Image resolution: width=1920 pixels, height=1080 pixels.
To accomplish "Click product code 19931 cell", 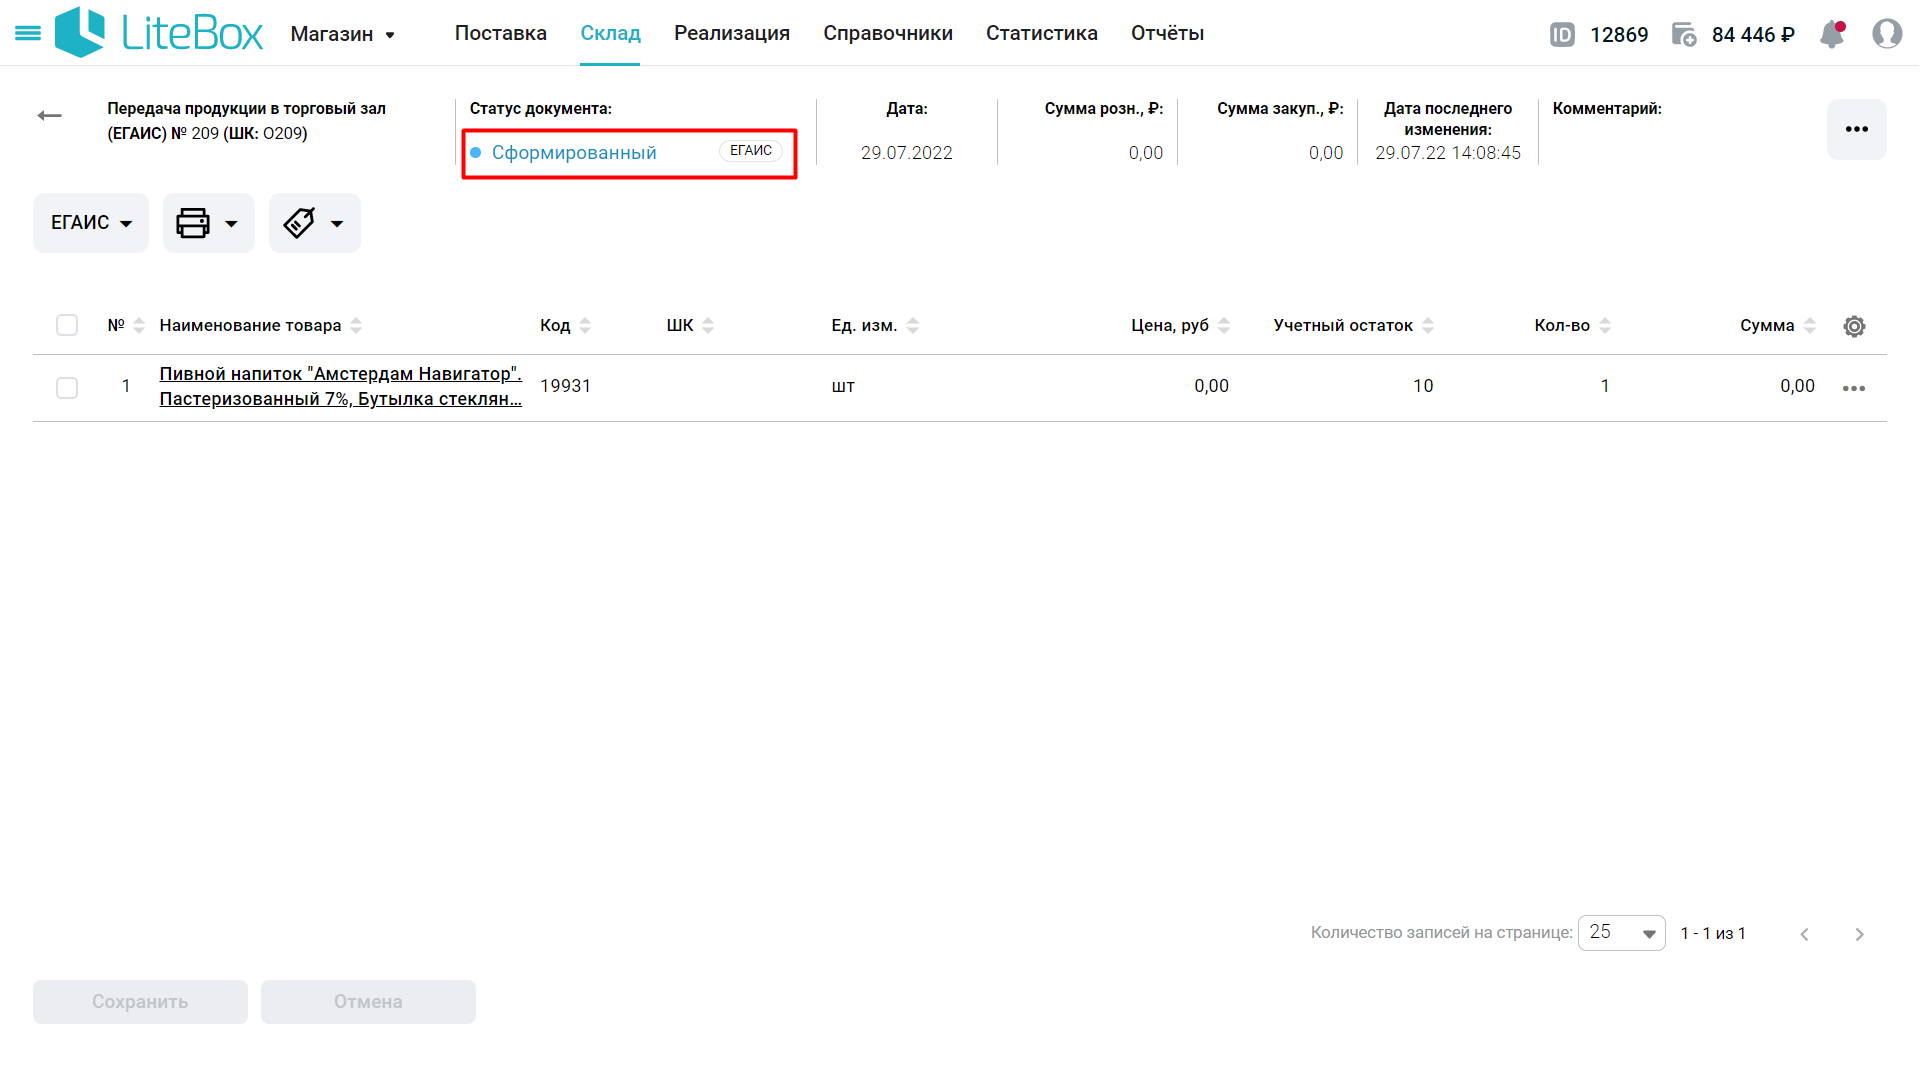I will [565, 386].
